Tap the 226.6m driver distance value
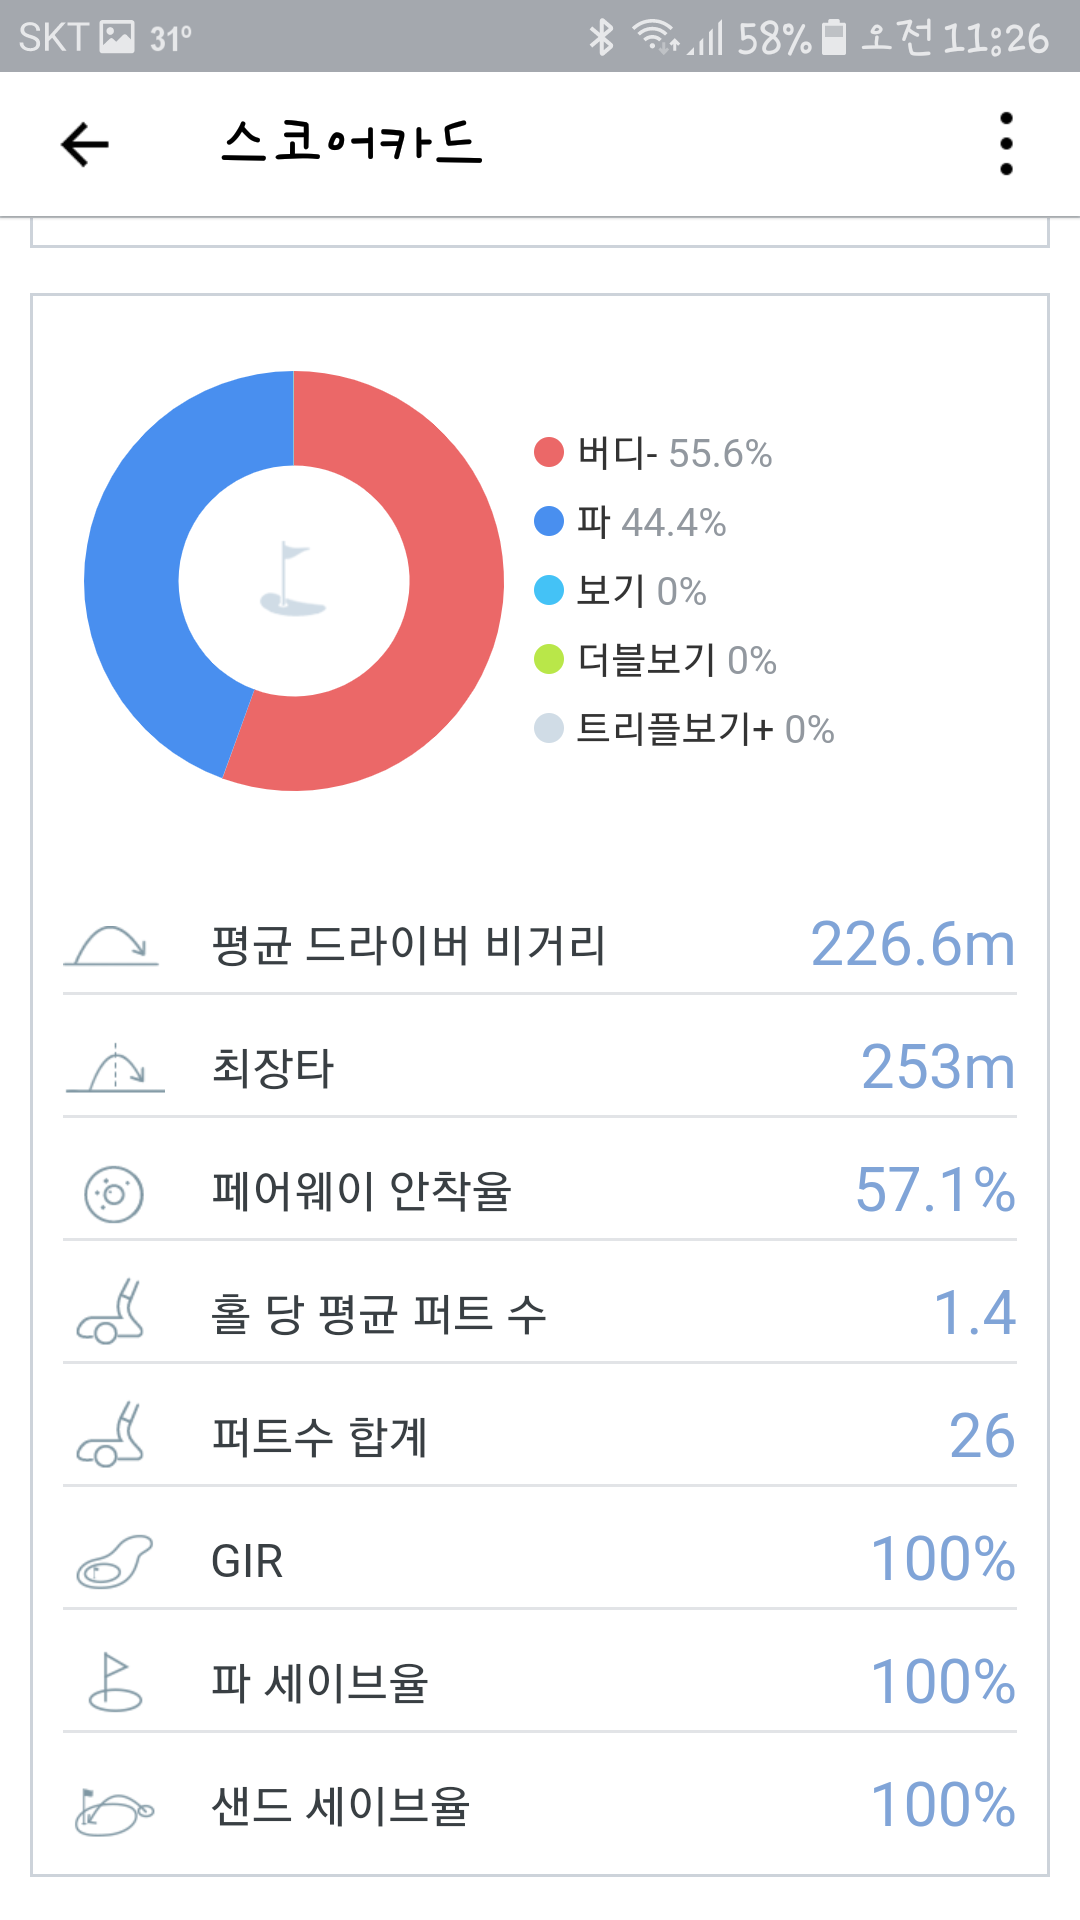The image size is (1080, 1920). click(x=912, y=945)
